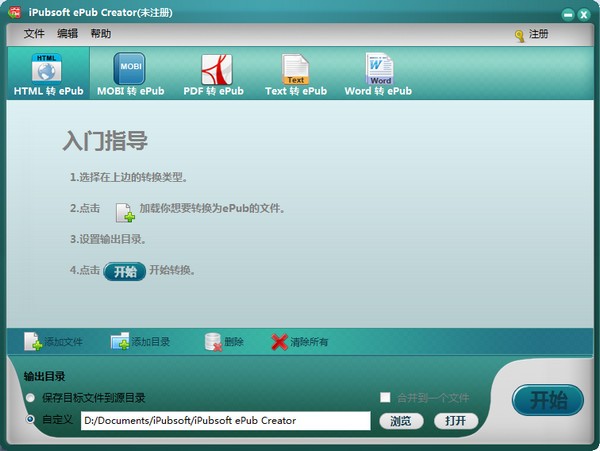Viewport: 600px width, 451px height.
Task: Enable the 合并到一个文件 checkbox
Action: 385,397
